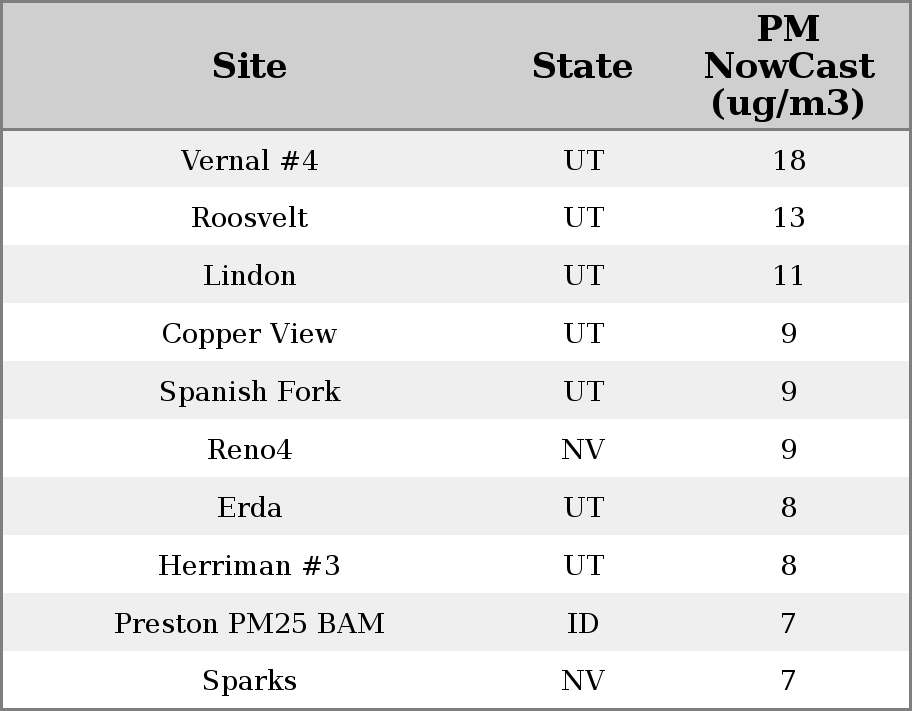The image size is (912, 711).
Task: Click the Lindon site name
Action: coord(249,276)
